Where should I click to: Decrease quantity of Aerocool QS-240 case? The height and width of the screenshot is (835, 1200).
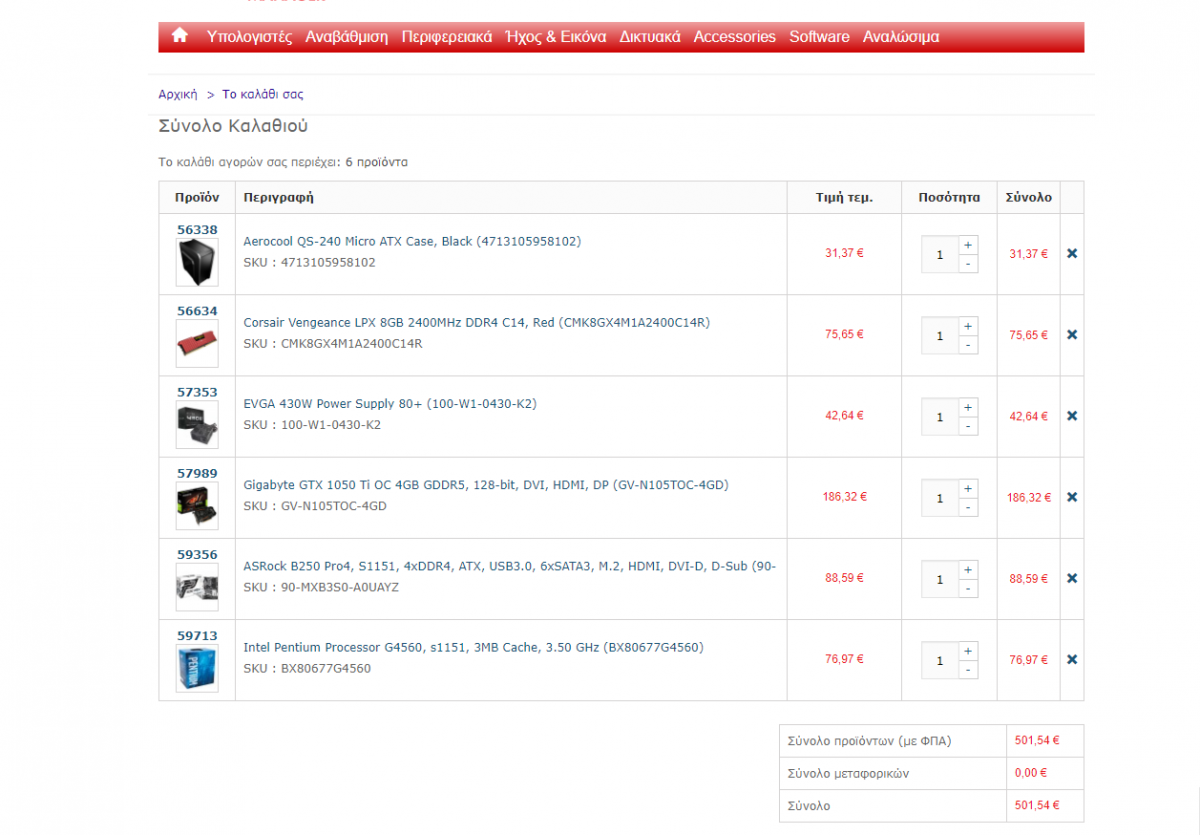[x=968, y=264]
